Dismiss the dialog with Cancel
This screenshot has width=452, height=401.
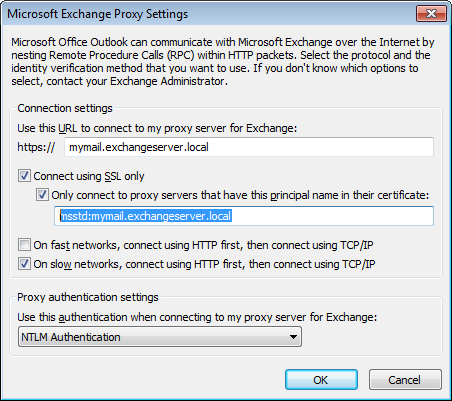coord(405,380)
